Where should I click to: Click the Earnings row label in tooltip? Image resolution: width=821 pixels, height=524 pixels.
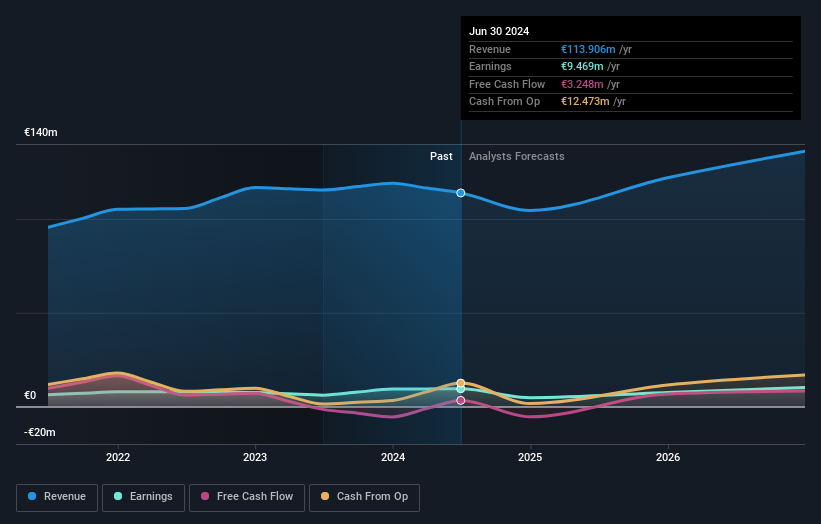coord(491,66)
